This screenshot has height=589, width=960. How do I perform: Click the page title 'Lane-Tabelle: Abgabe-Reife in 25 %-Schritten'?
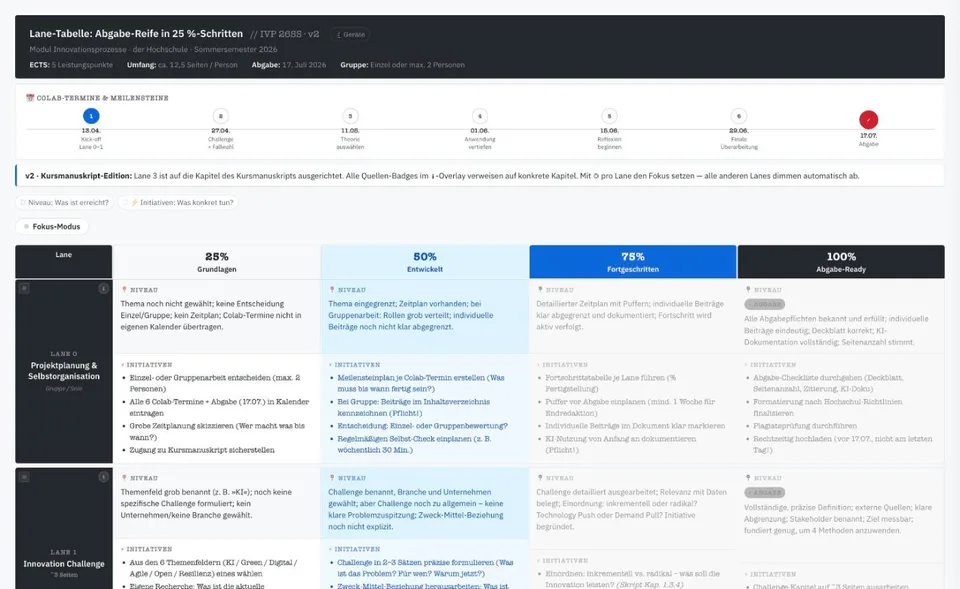136,34
